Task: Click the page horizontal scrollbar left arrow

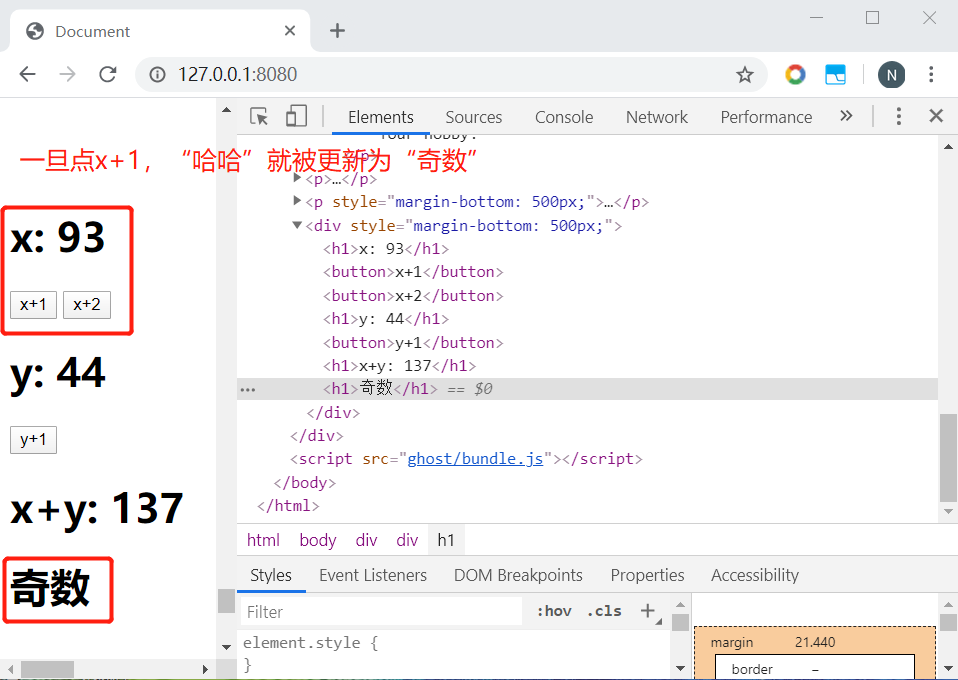Action: pyautogui.click(x=11, y=668)
